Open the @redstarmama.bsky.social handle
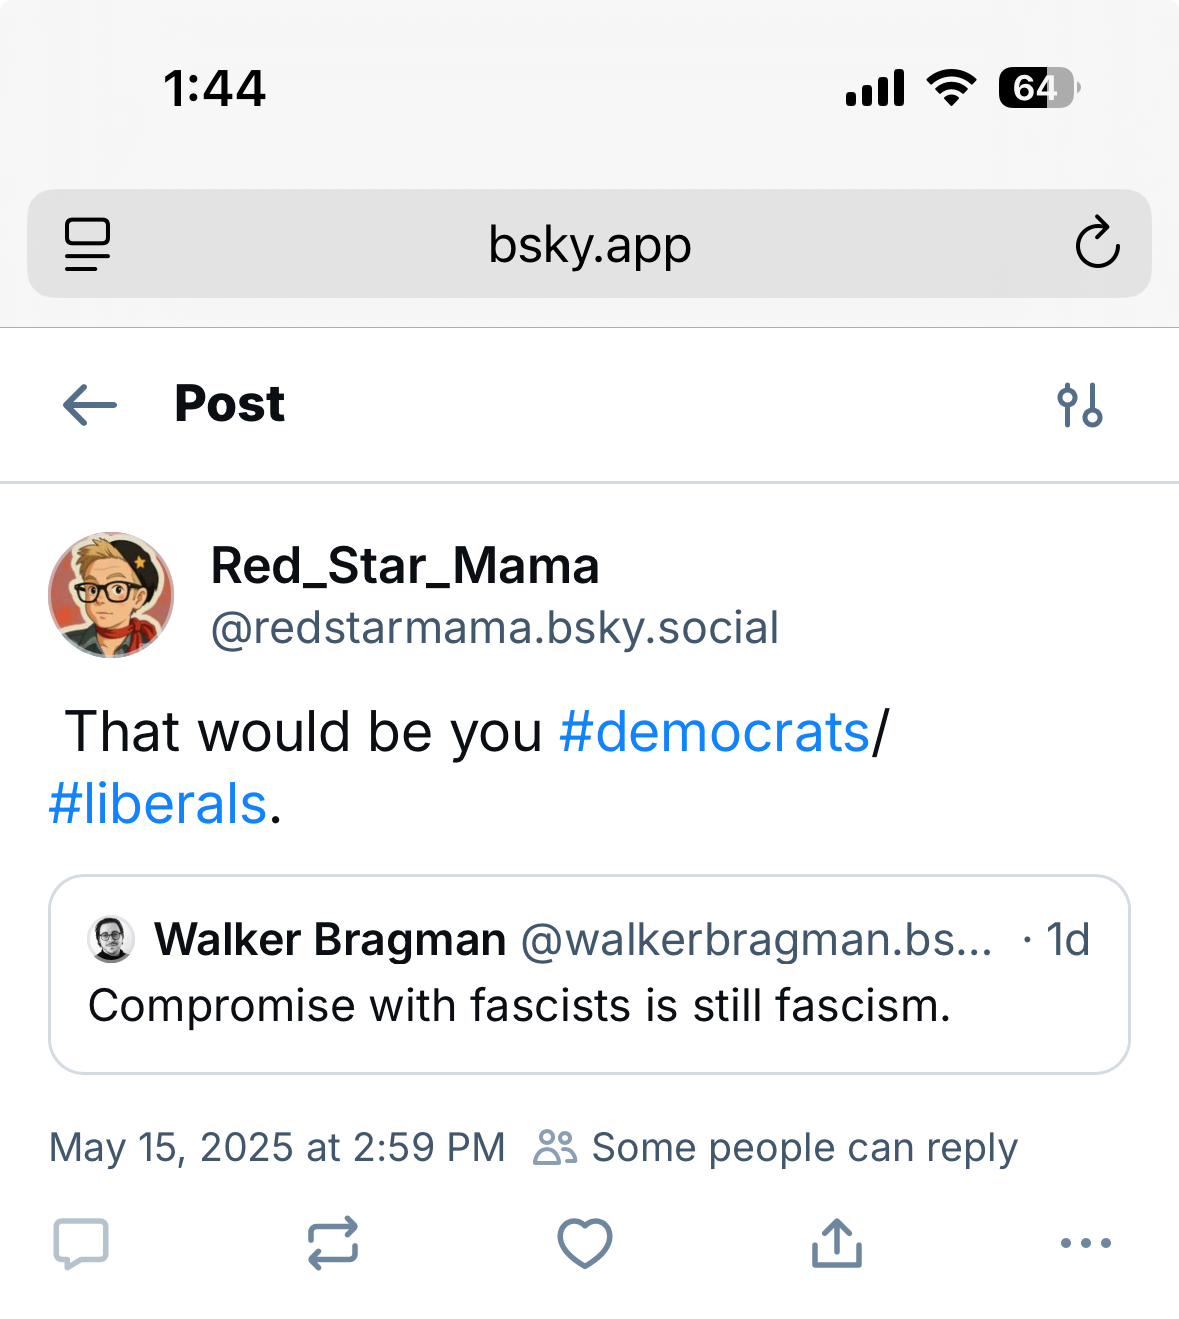The width and height of the screenshot is (1179, 1319). tap(494, 628)
